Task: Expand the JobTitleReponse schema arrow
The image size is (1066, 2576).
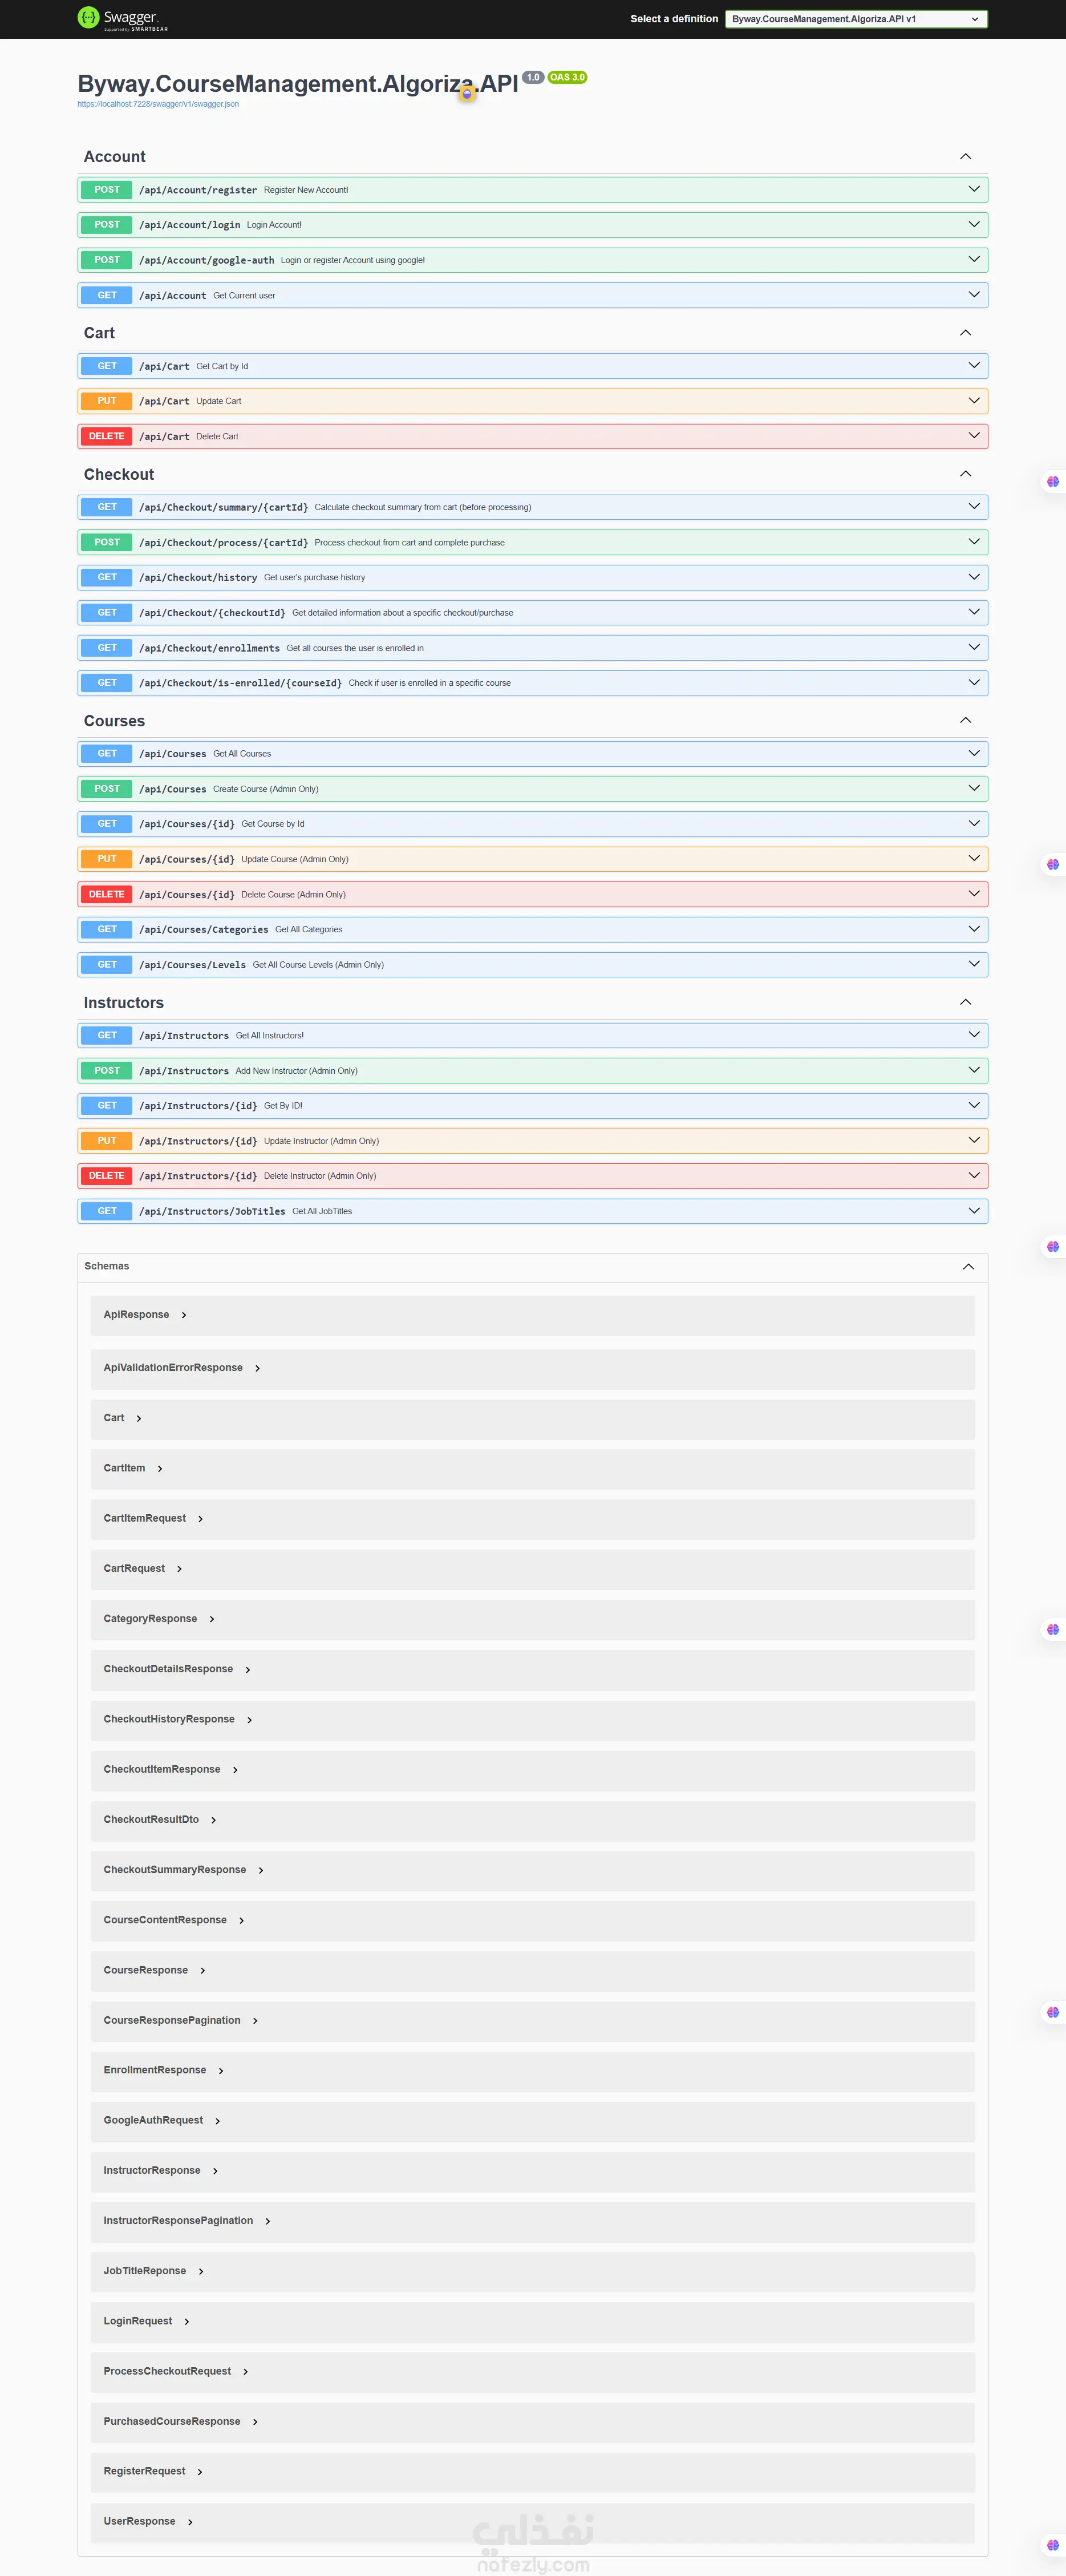Action: tap(201, 2272)
